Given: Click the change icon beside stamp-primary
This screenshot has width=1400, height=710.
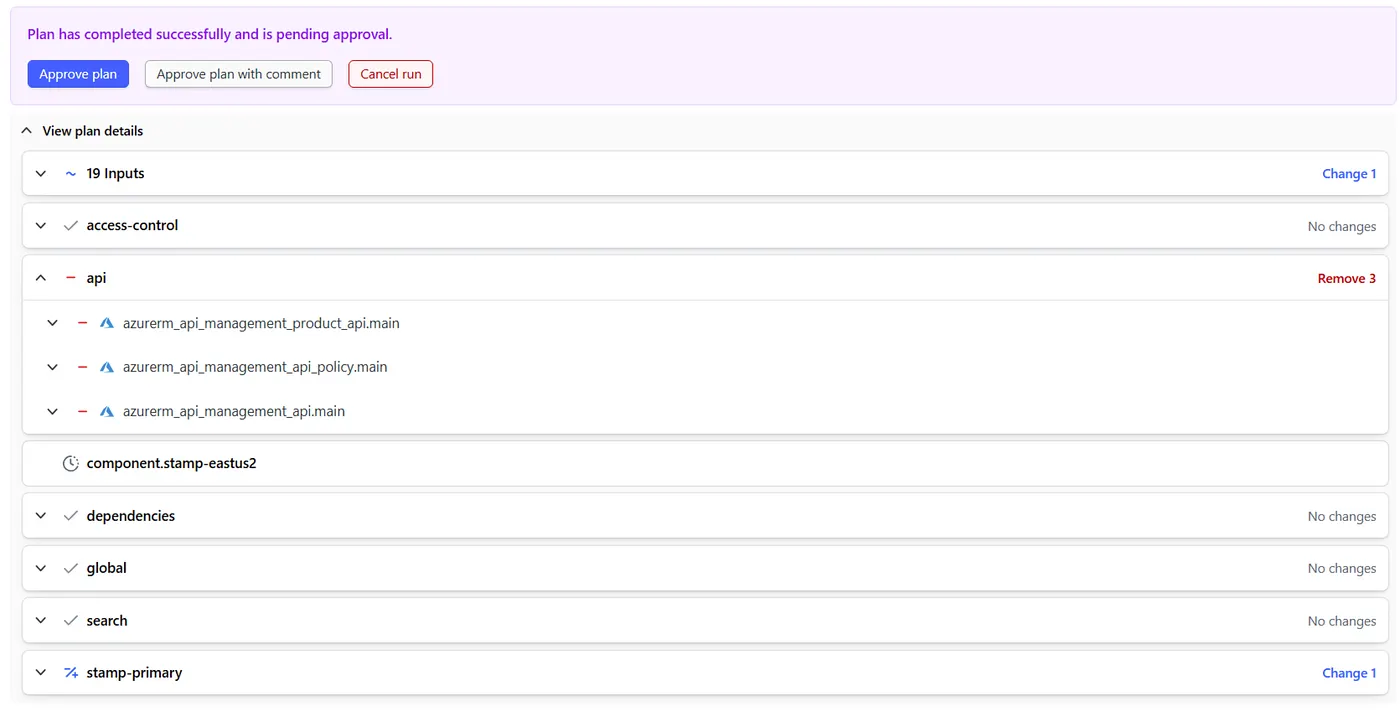Looking at the screenshot, I should (71, 673).
